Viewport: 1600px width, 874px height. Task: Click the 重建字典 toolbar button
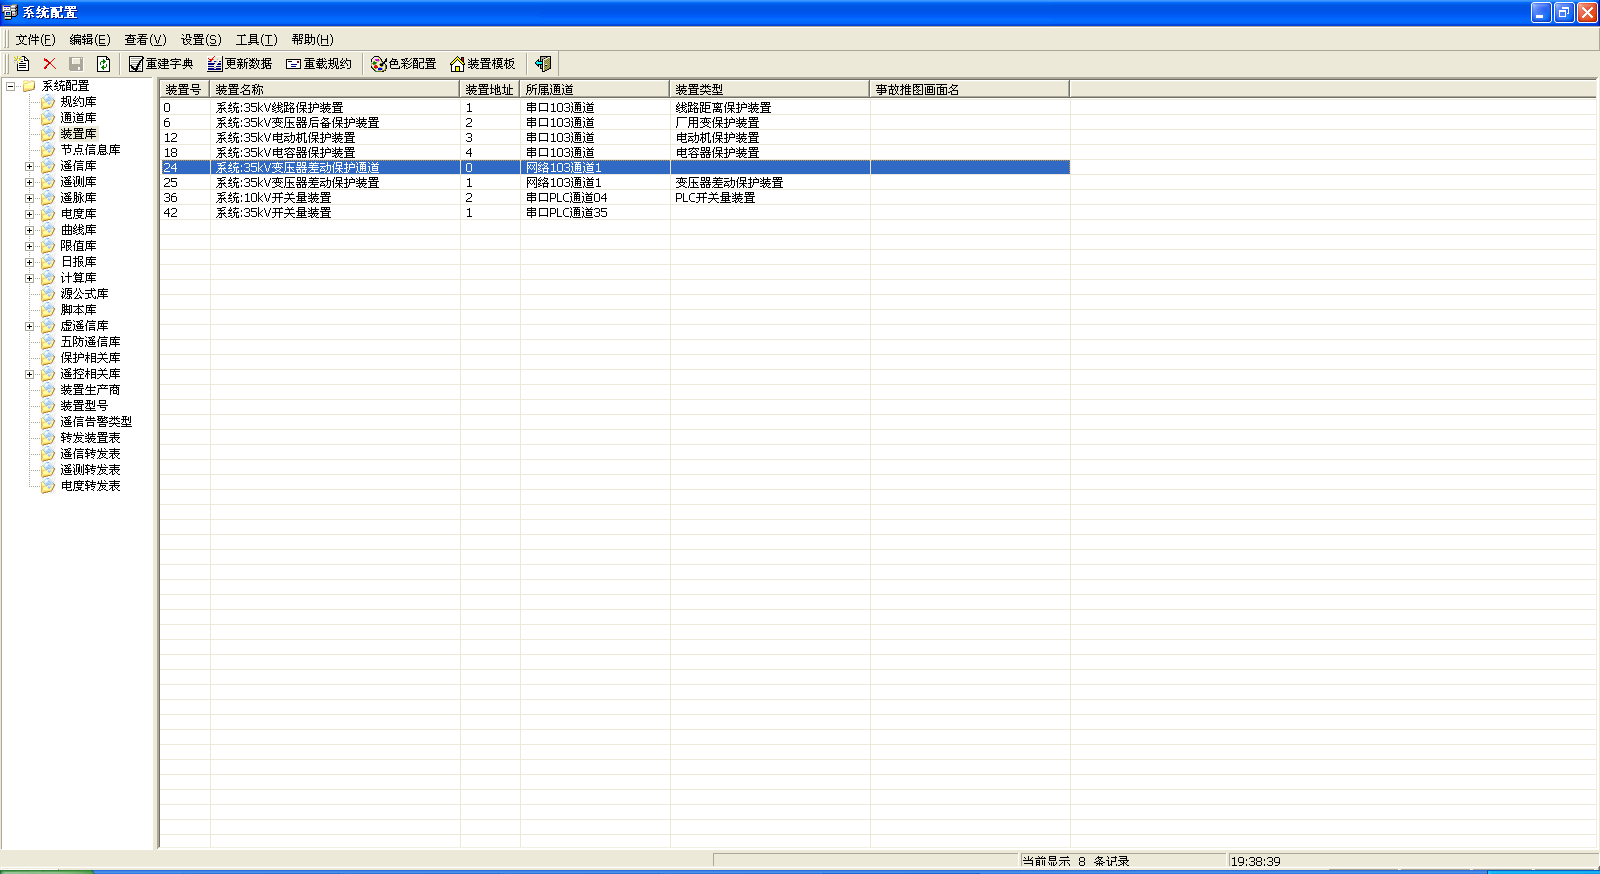click(161, 64)
